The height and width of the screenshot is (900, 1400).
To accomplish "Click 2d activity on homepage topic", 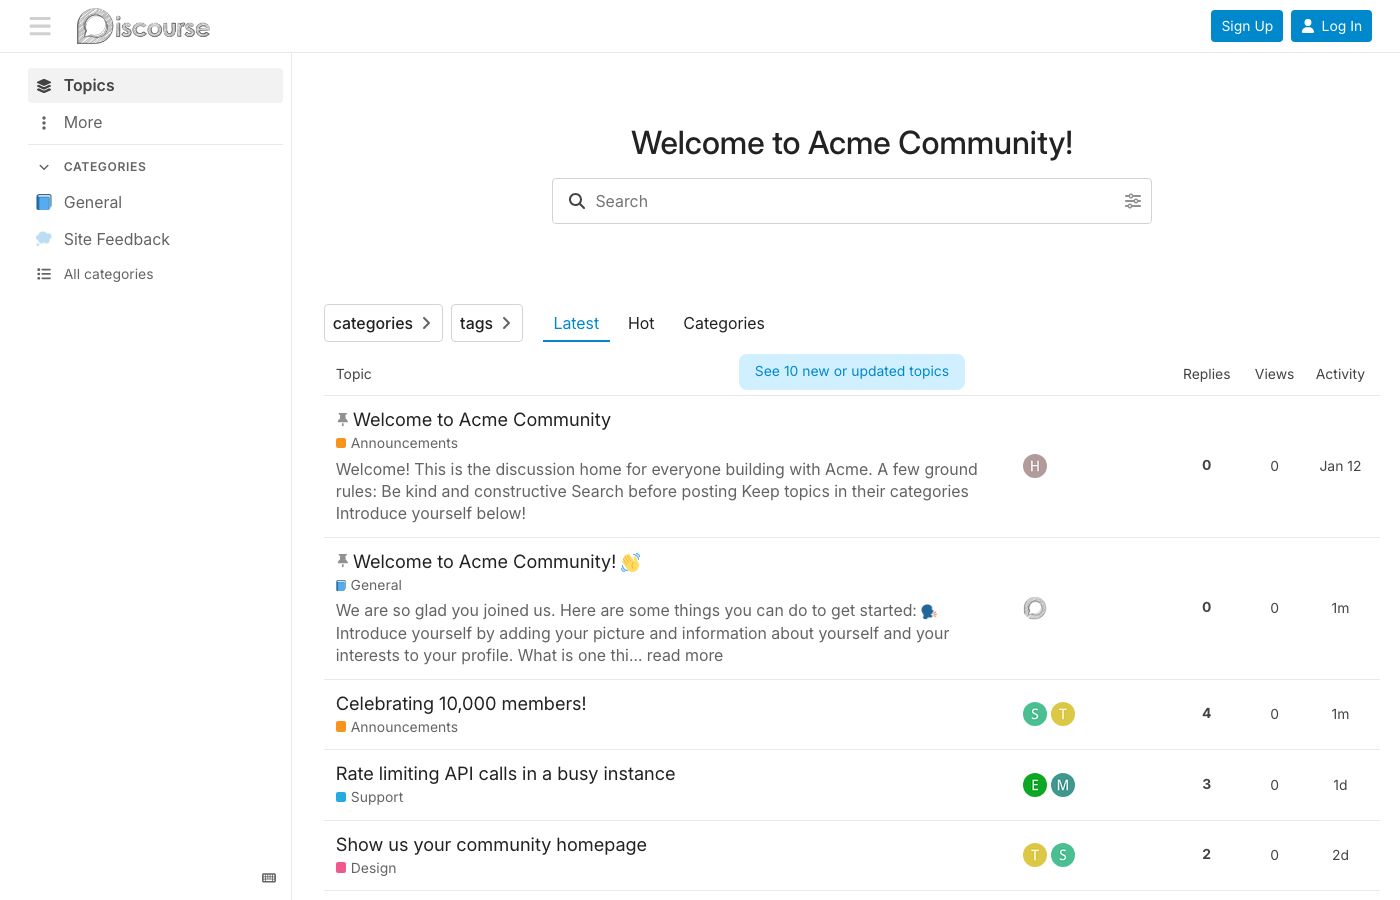I will [x=1340, y=855].
